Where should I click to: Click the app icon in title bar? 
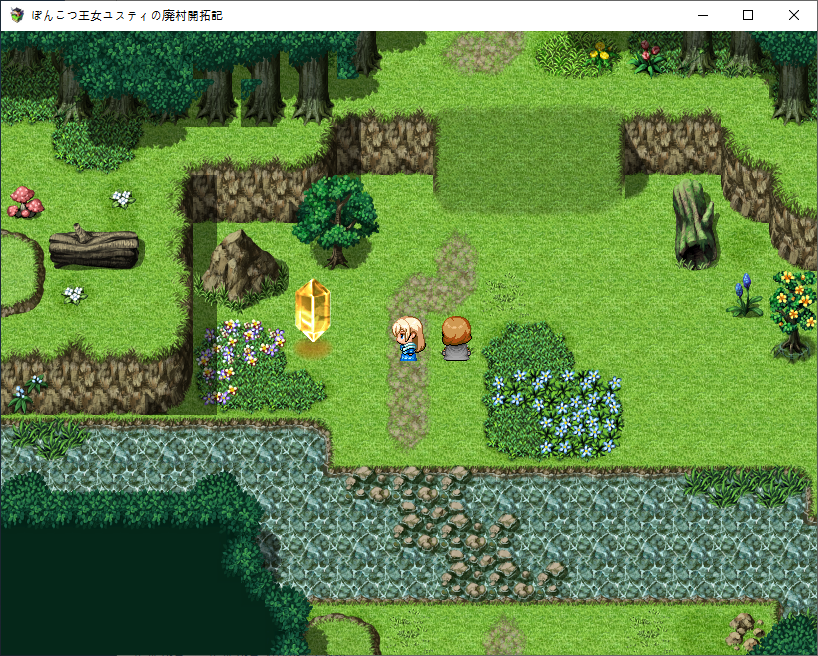[x=17, y=15]
